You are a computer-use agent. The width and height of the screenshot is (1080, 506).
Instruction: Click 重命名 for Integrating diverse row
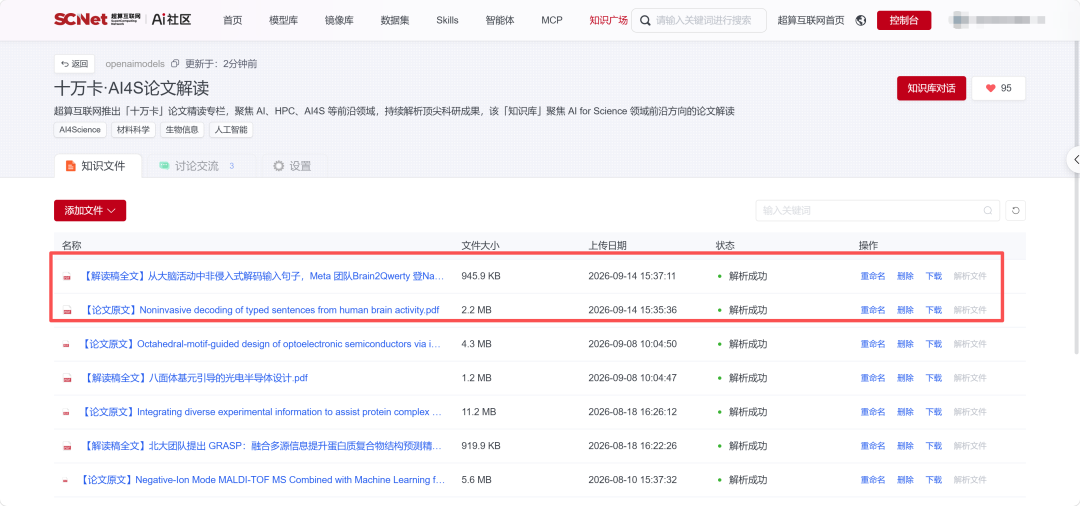[x=873, y=412]
